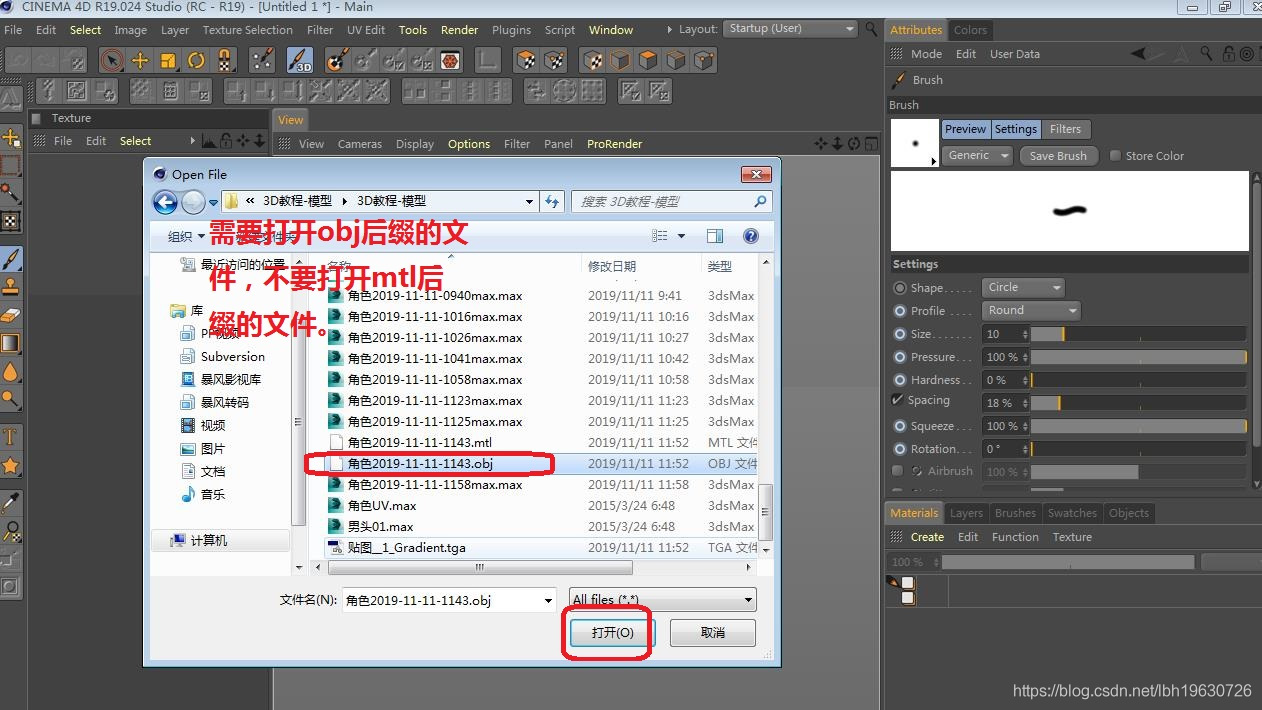Select the Scale tool in top toolbar
Image resolution: width=1262 pixels, height=710 pixels.
click(168, 60)
